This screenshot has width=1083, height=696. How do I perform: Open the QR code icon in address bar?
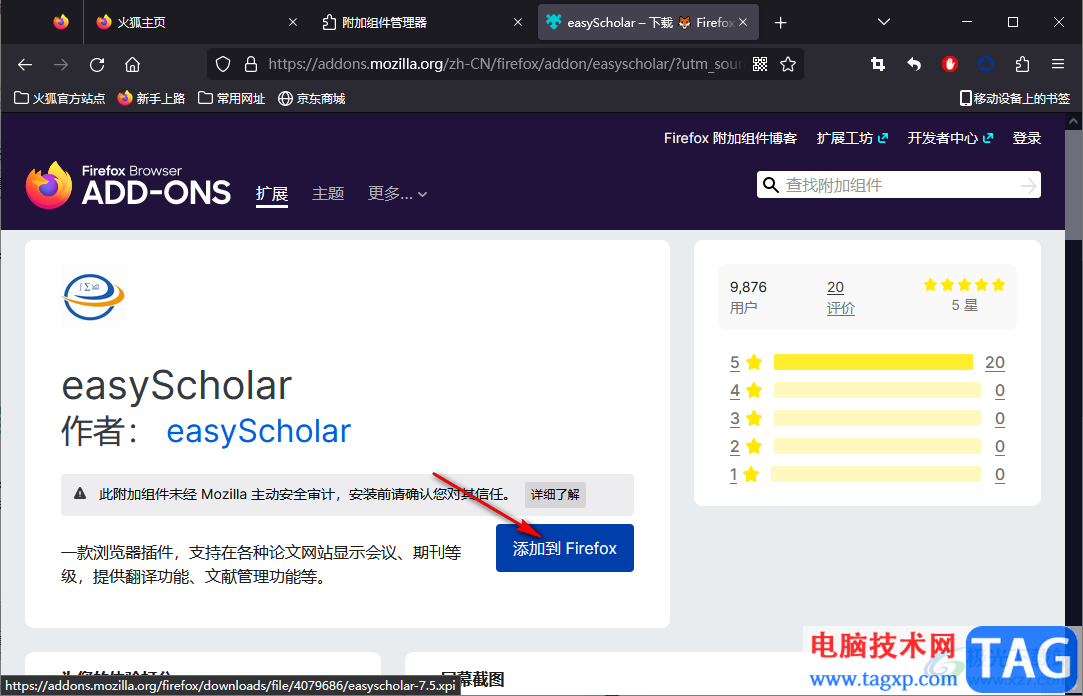click(760, 64)
